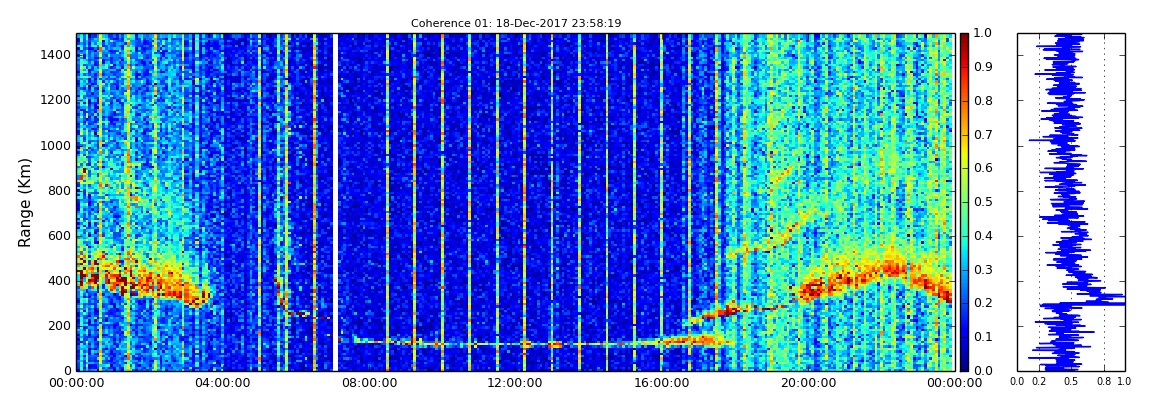Viewport: 1150px width, 407px height.
Task: Click the '0.3' color bar tick label
Action: 981,269
